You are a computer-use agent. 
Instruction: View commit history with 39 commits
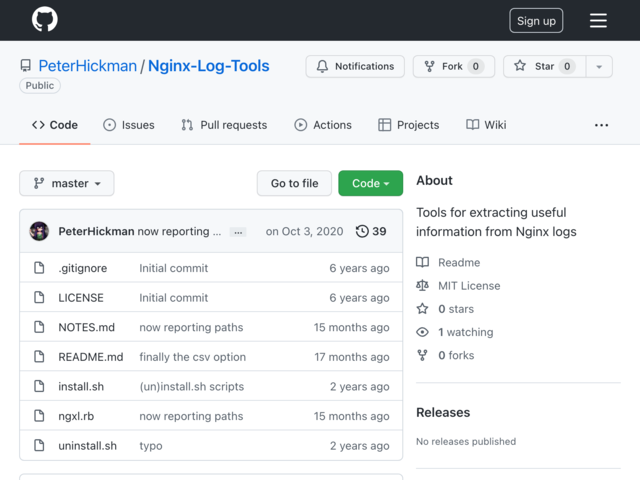point(371,231)
